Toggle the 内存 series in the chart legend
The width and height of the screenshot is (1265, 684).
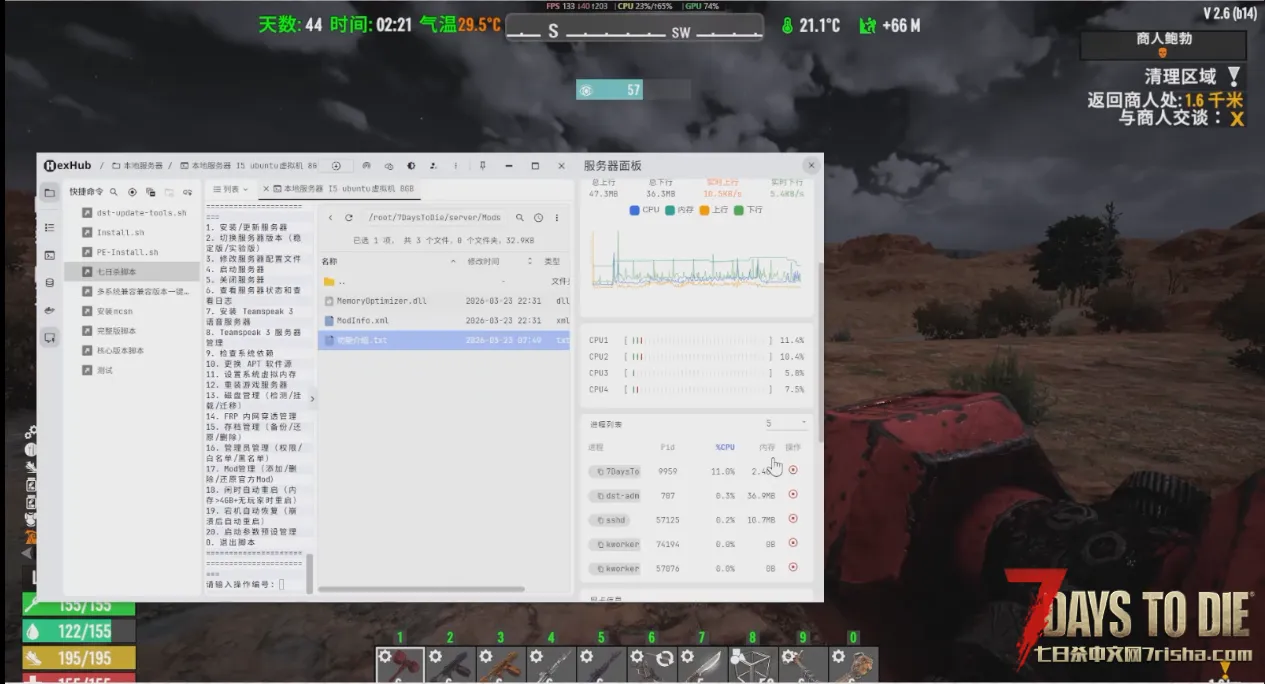pos(679,210)
